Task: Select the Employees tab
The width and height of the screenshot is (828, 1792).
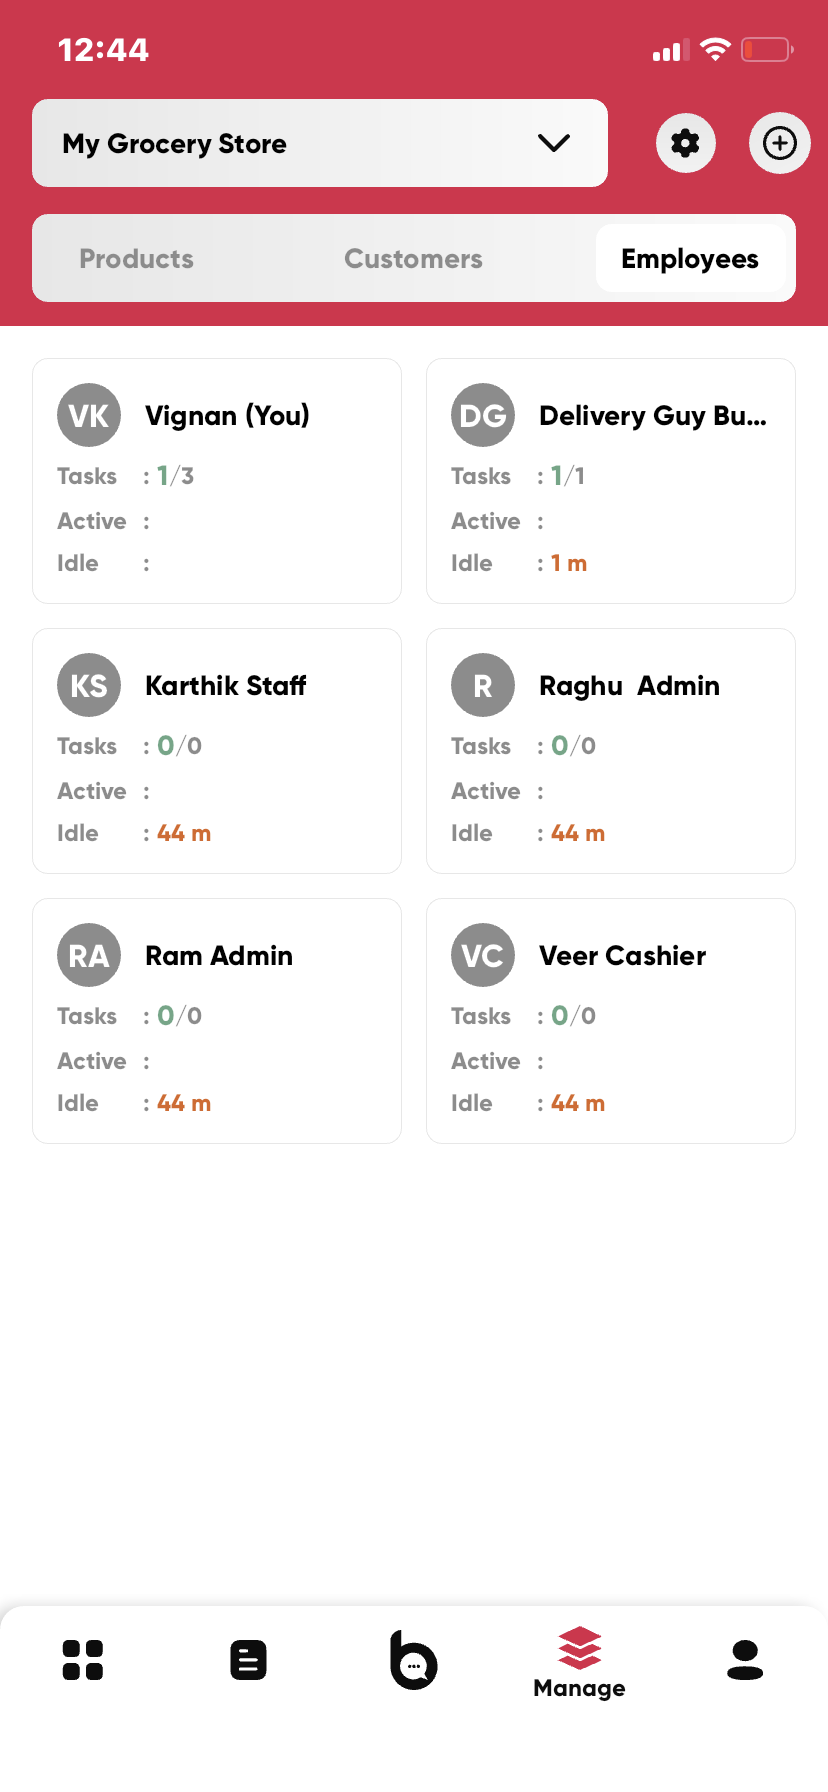Action: [x=690, y=259]
